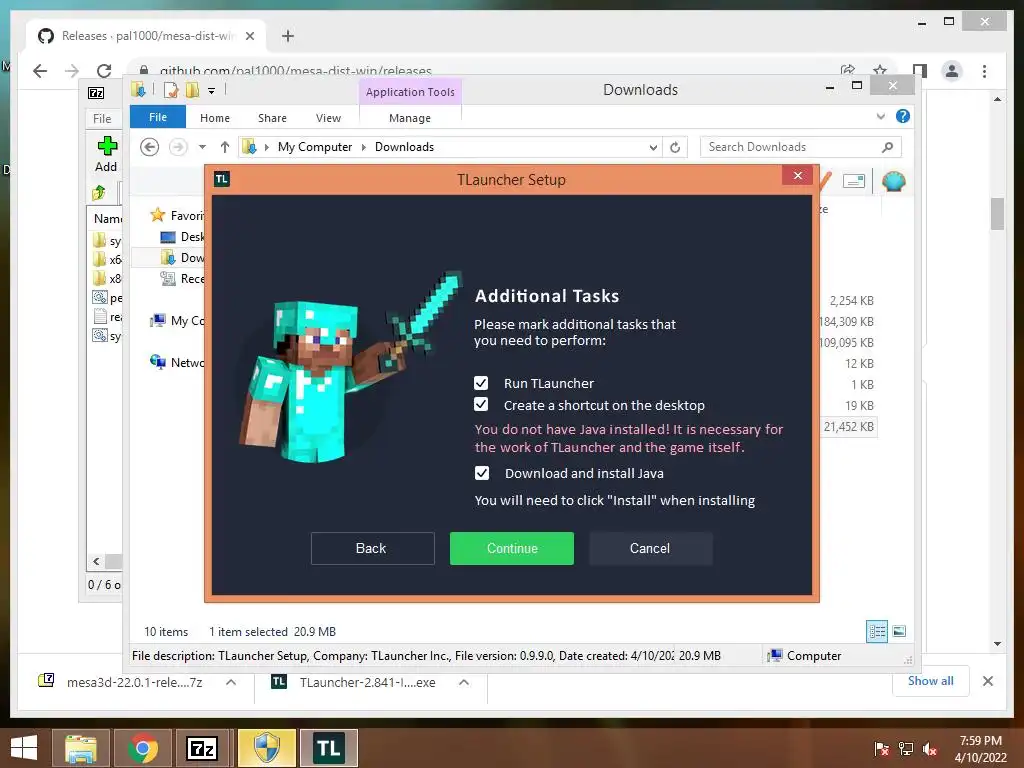Expand mesa3d download options chevron
The height and width of the screenshot is (768, 1024).
point(231,682)
